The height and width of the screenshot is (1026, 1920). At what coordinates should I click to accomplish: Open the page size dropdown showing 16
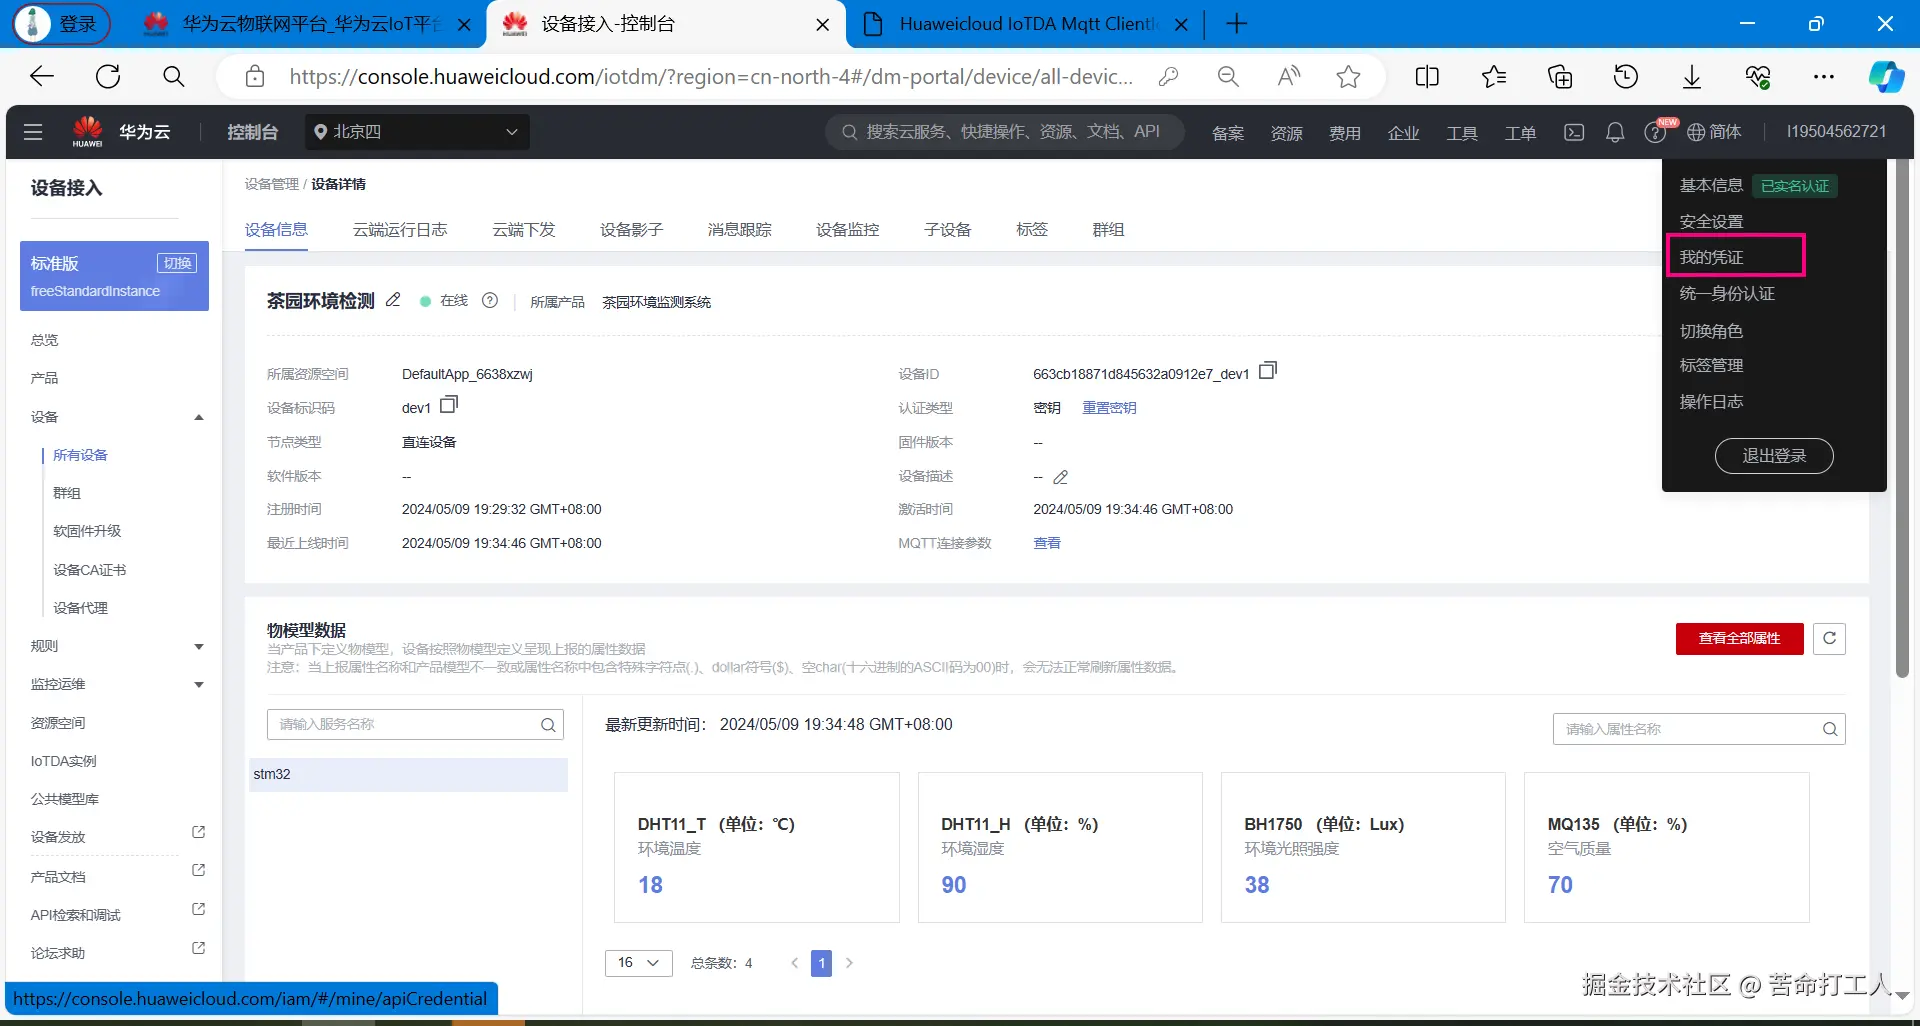[638, 962]
